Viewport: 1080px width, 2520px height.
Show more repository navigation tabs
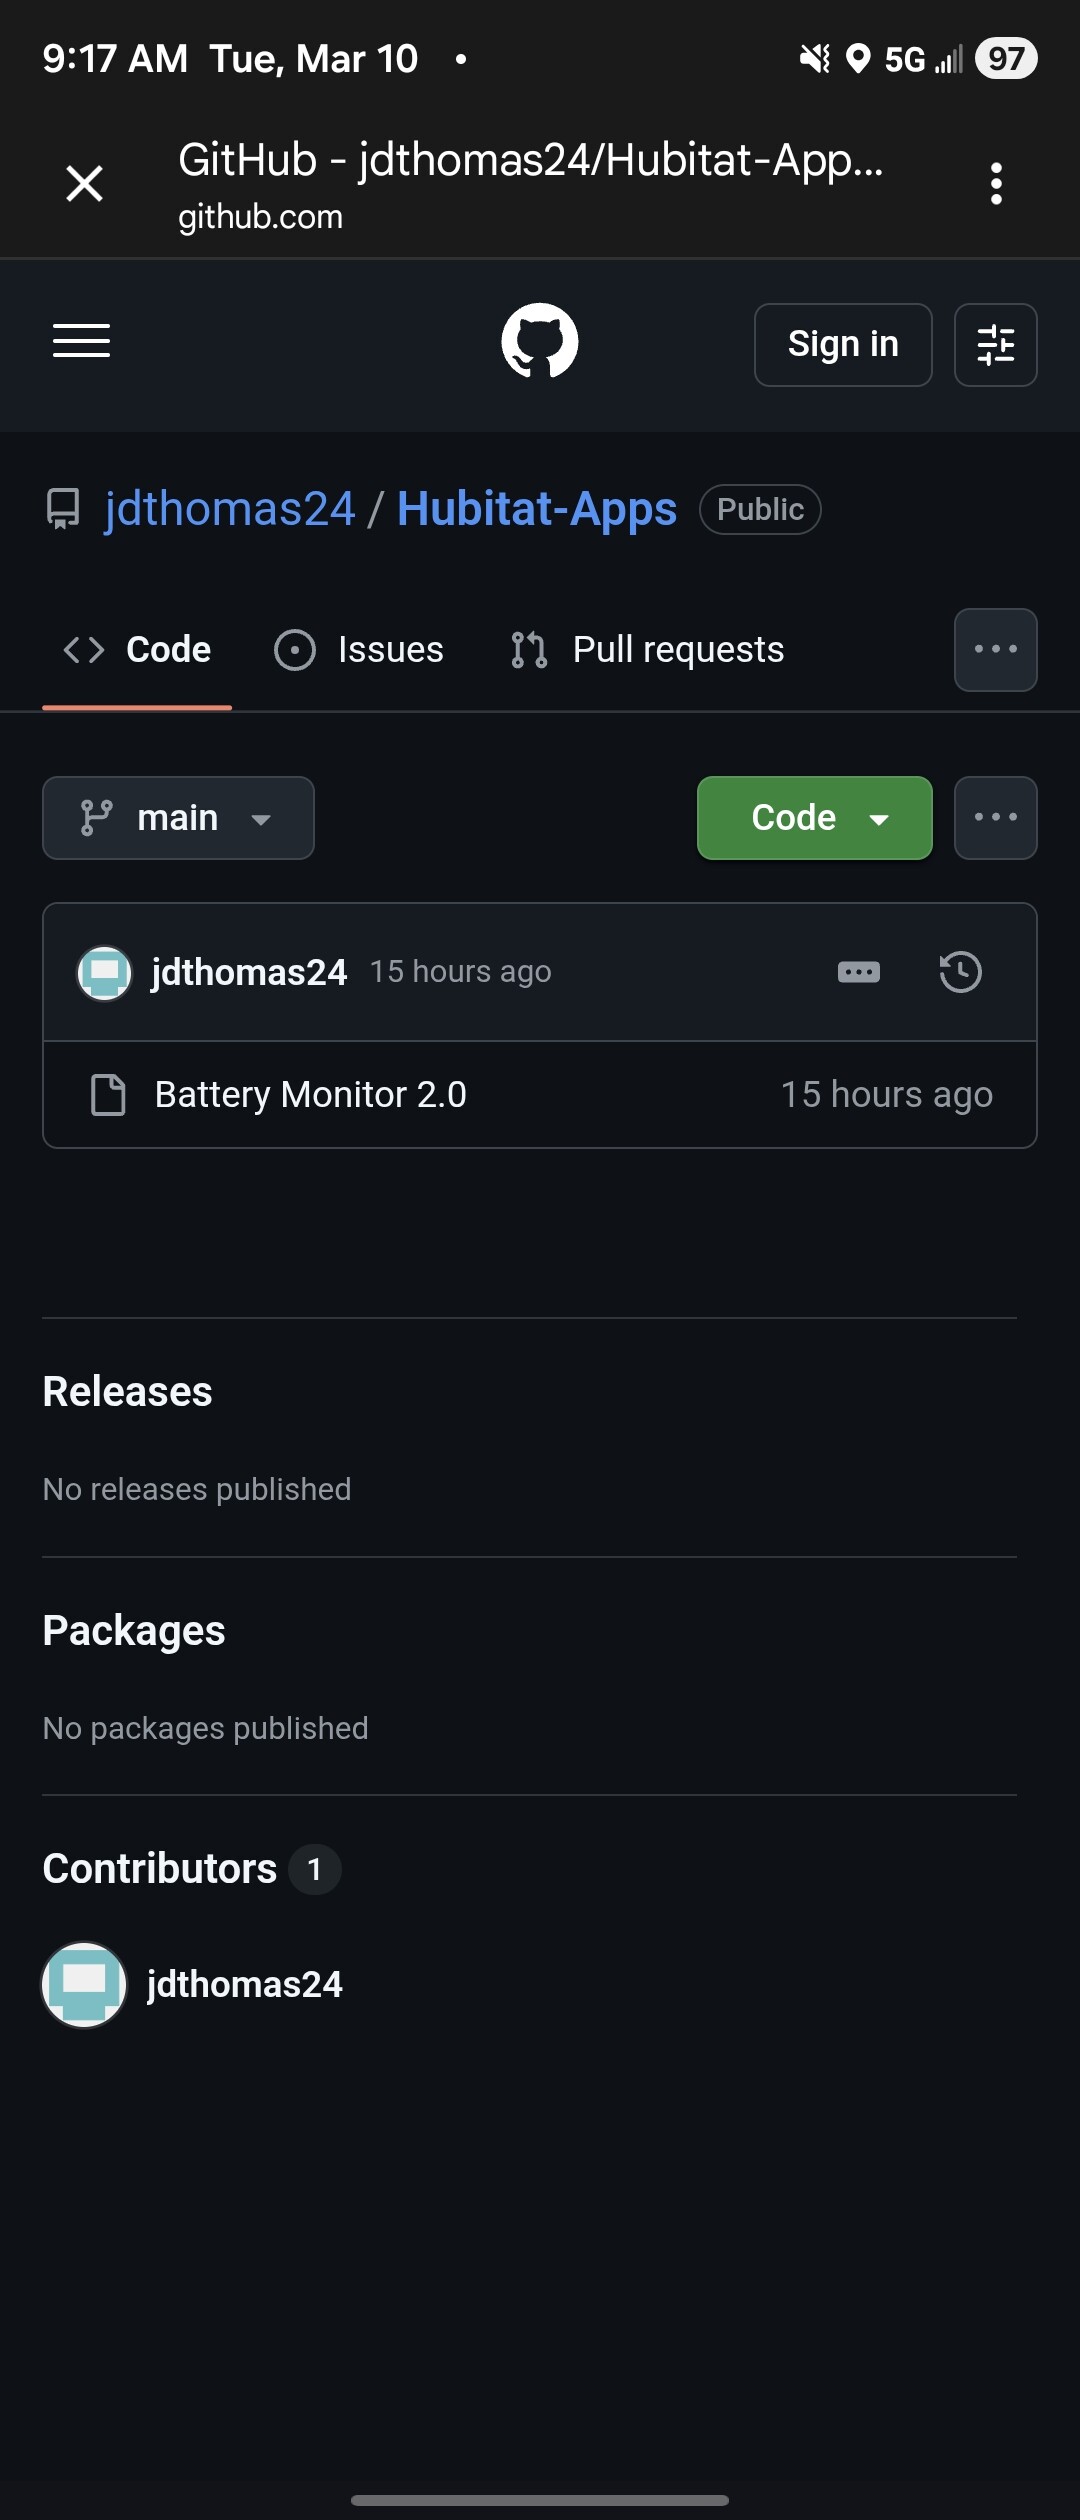995,650
